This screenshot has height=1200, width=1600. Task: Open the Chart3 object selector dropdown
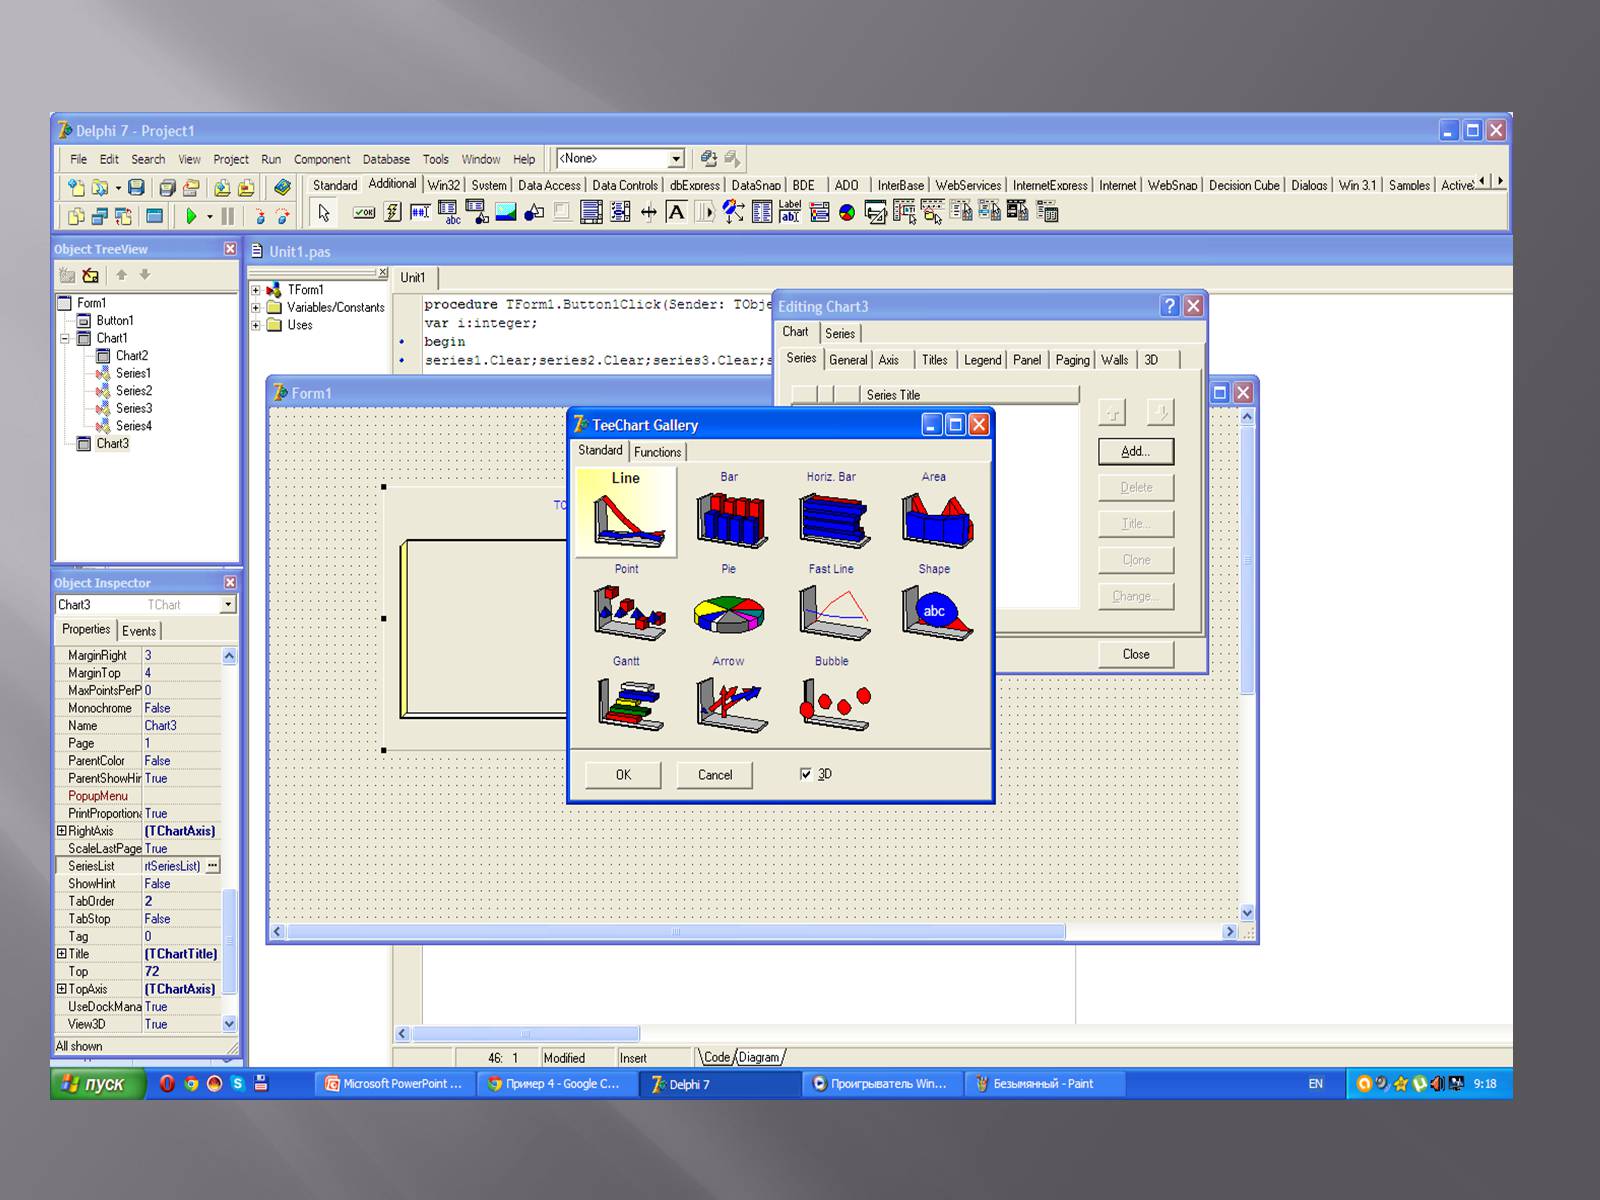(228, 604)
